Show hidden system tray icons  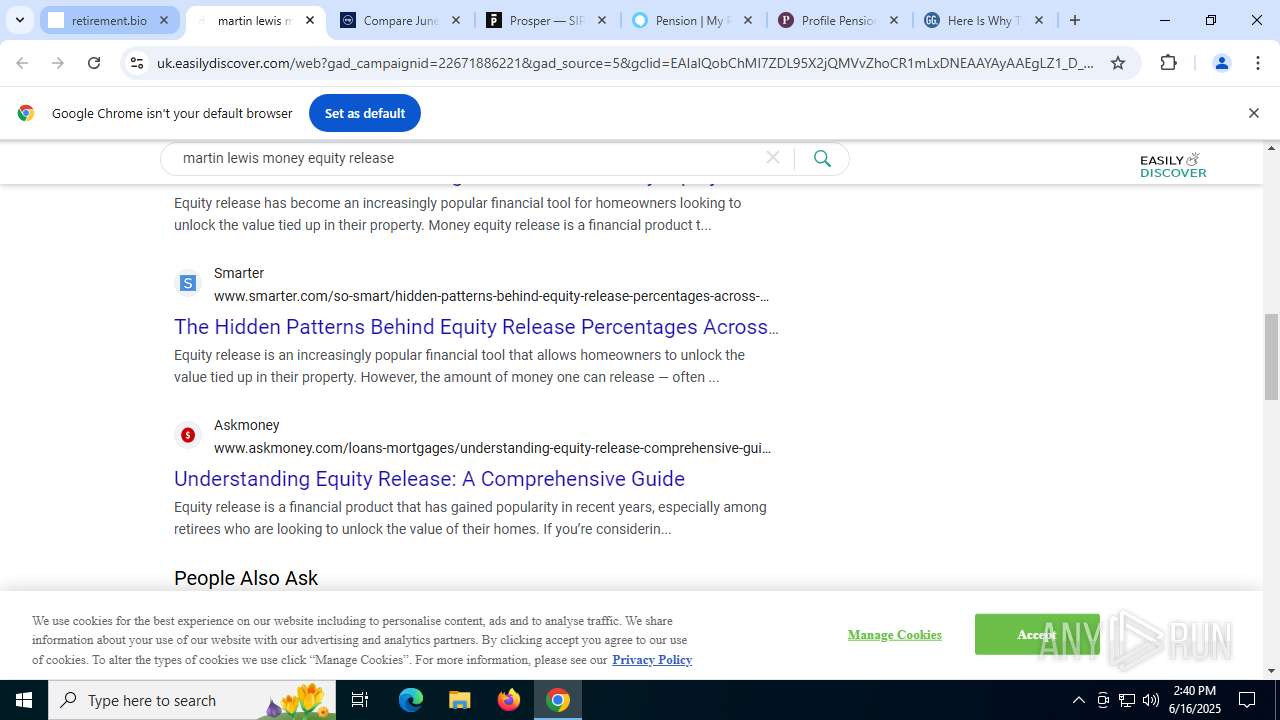[x=1078, y=700]
